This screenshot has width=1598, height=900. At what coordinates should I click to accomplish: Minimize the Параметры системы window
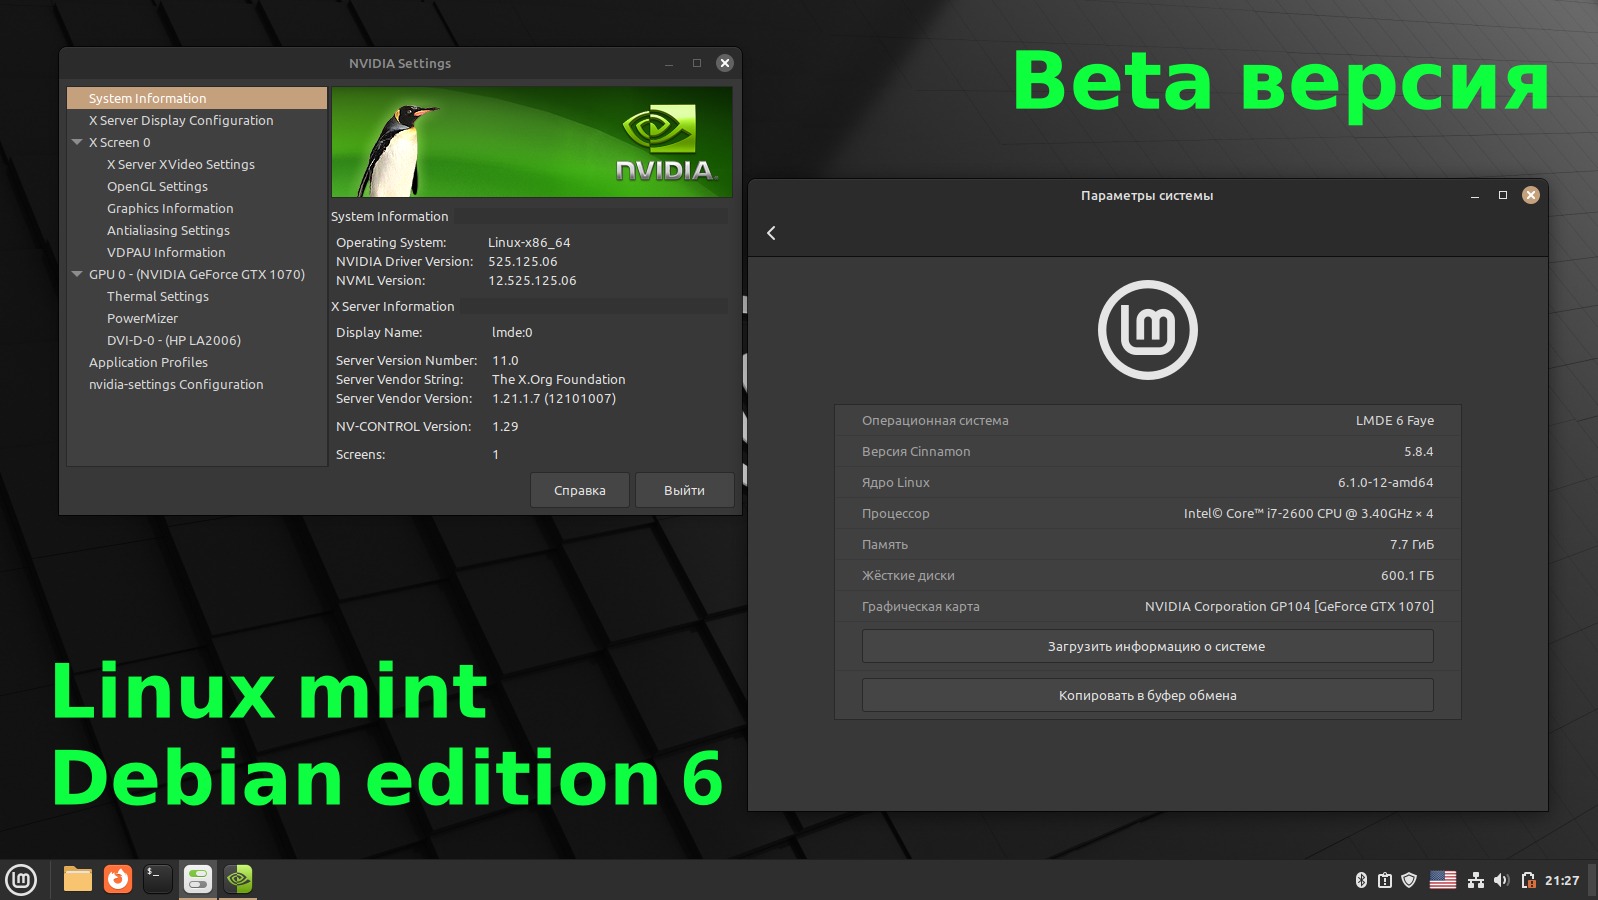(1475, 195)
